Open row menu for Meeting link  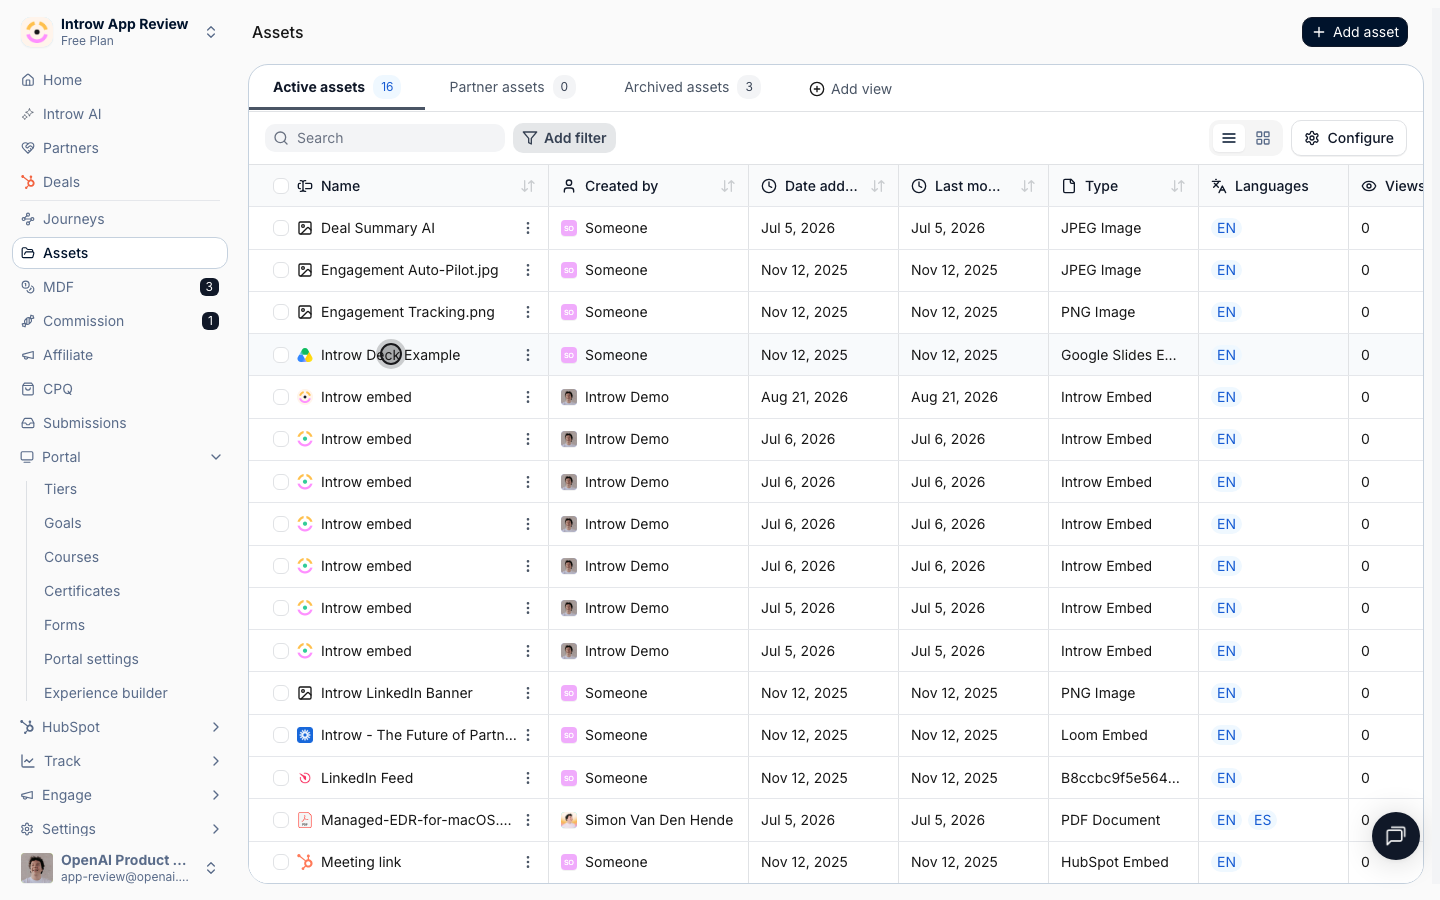[x=528, y=862]
